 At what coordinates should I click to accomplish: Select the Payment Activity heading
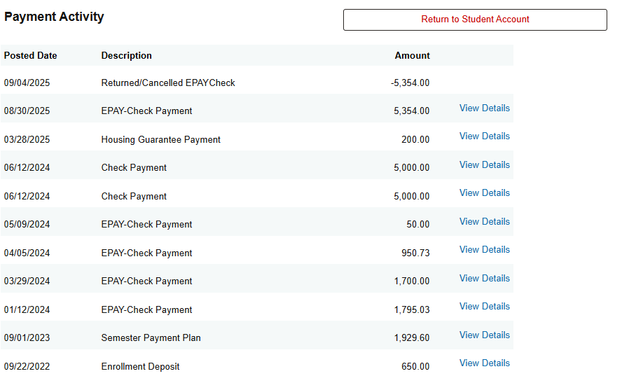(x=54, y=17)
